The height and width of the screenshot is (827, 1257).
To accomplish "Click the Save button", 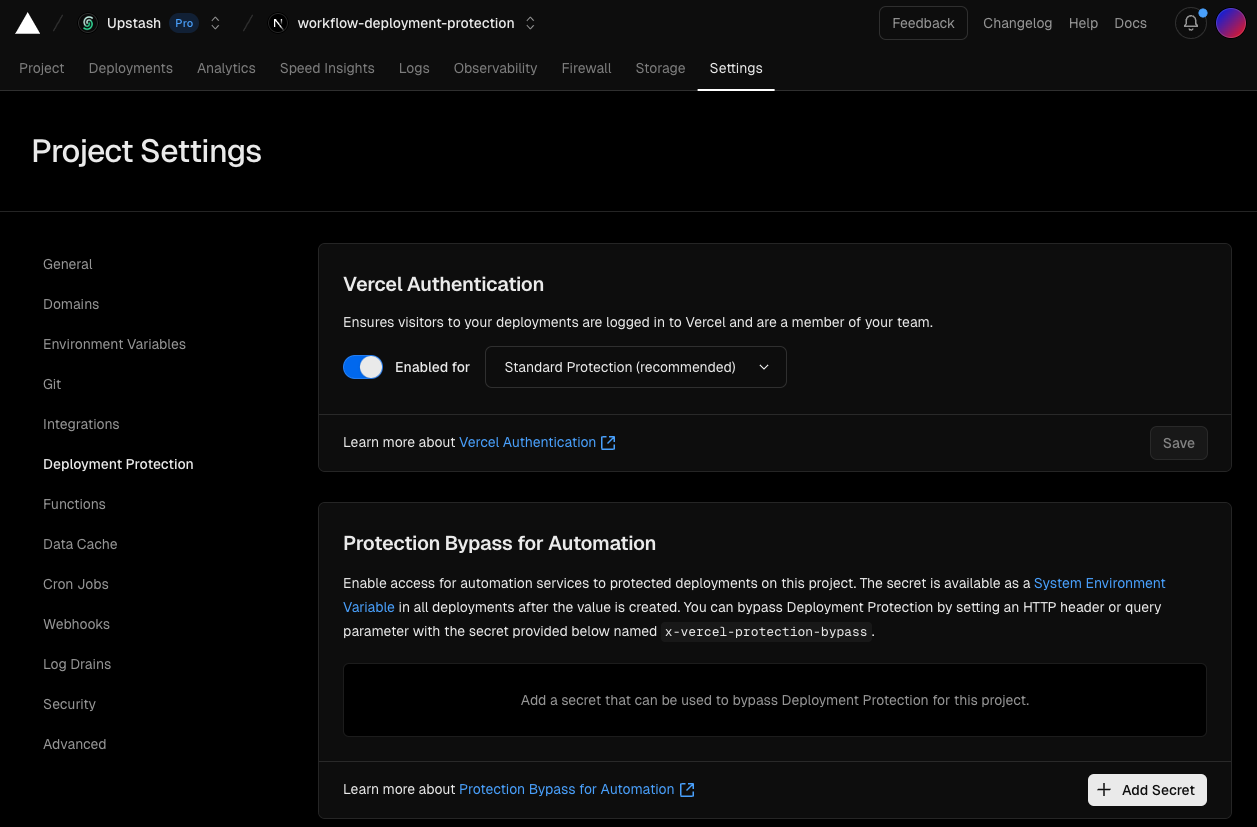I will [1178, 443].
